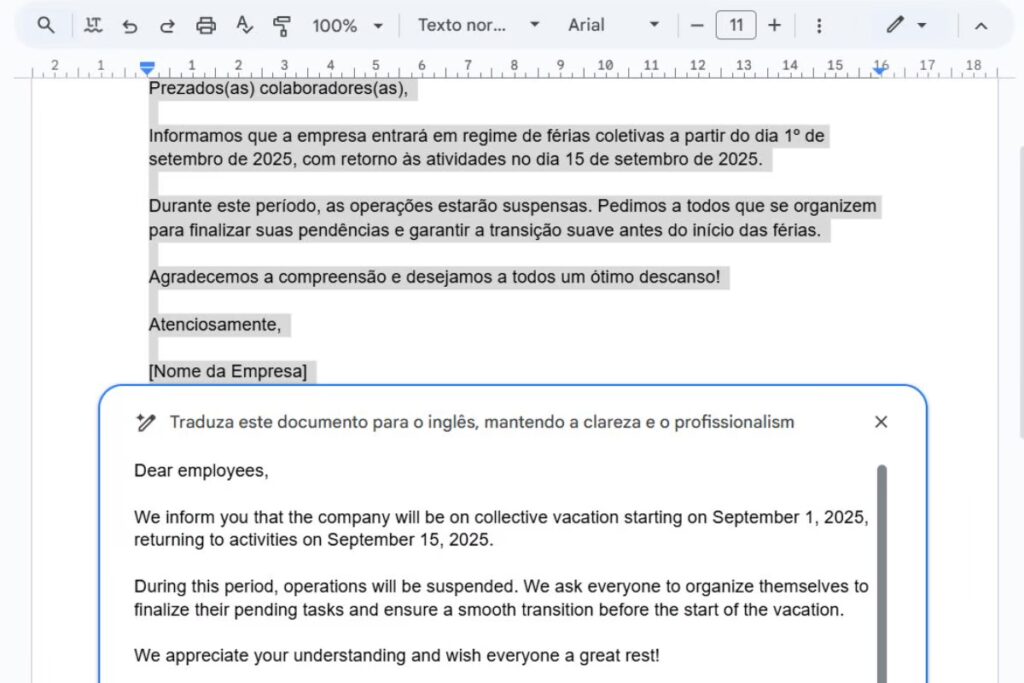Click 'Prezados(as) colaboradores(as),' line

tap(278, 88)
